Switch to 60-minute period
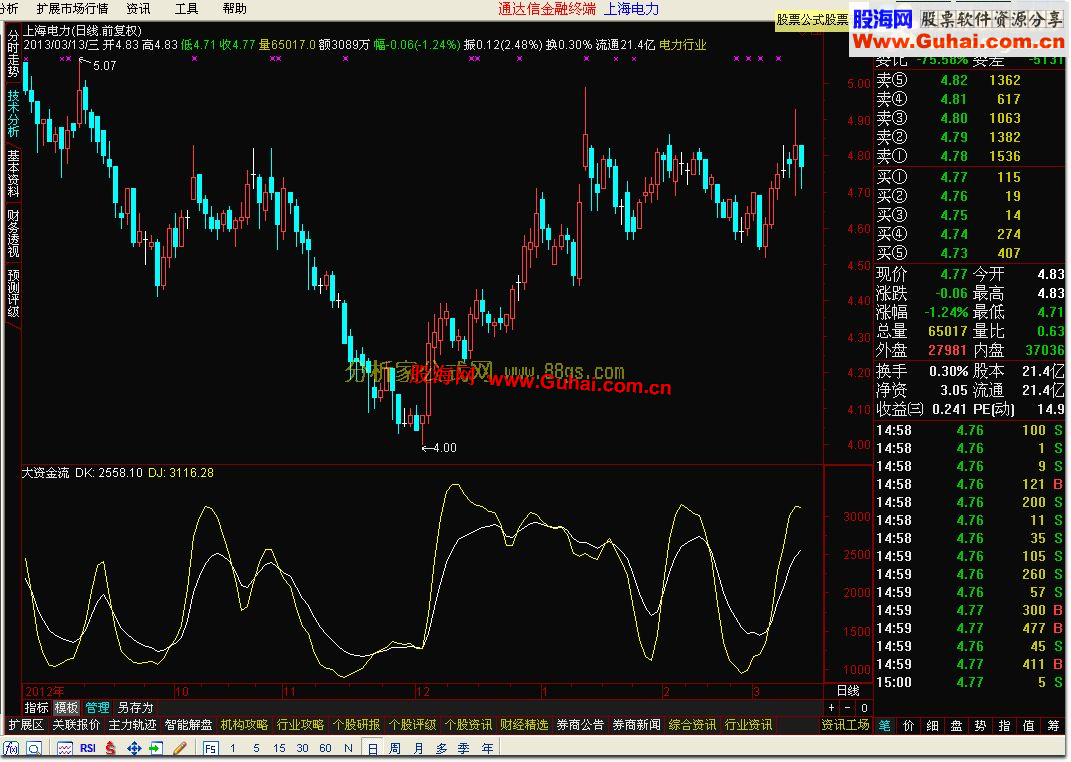This screenshot has width=1071, height=762. 325,748
